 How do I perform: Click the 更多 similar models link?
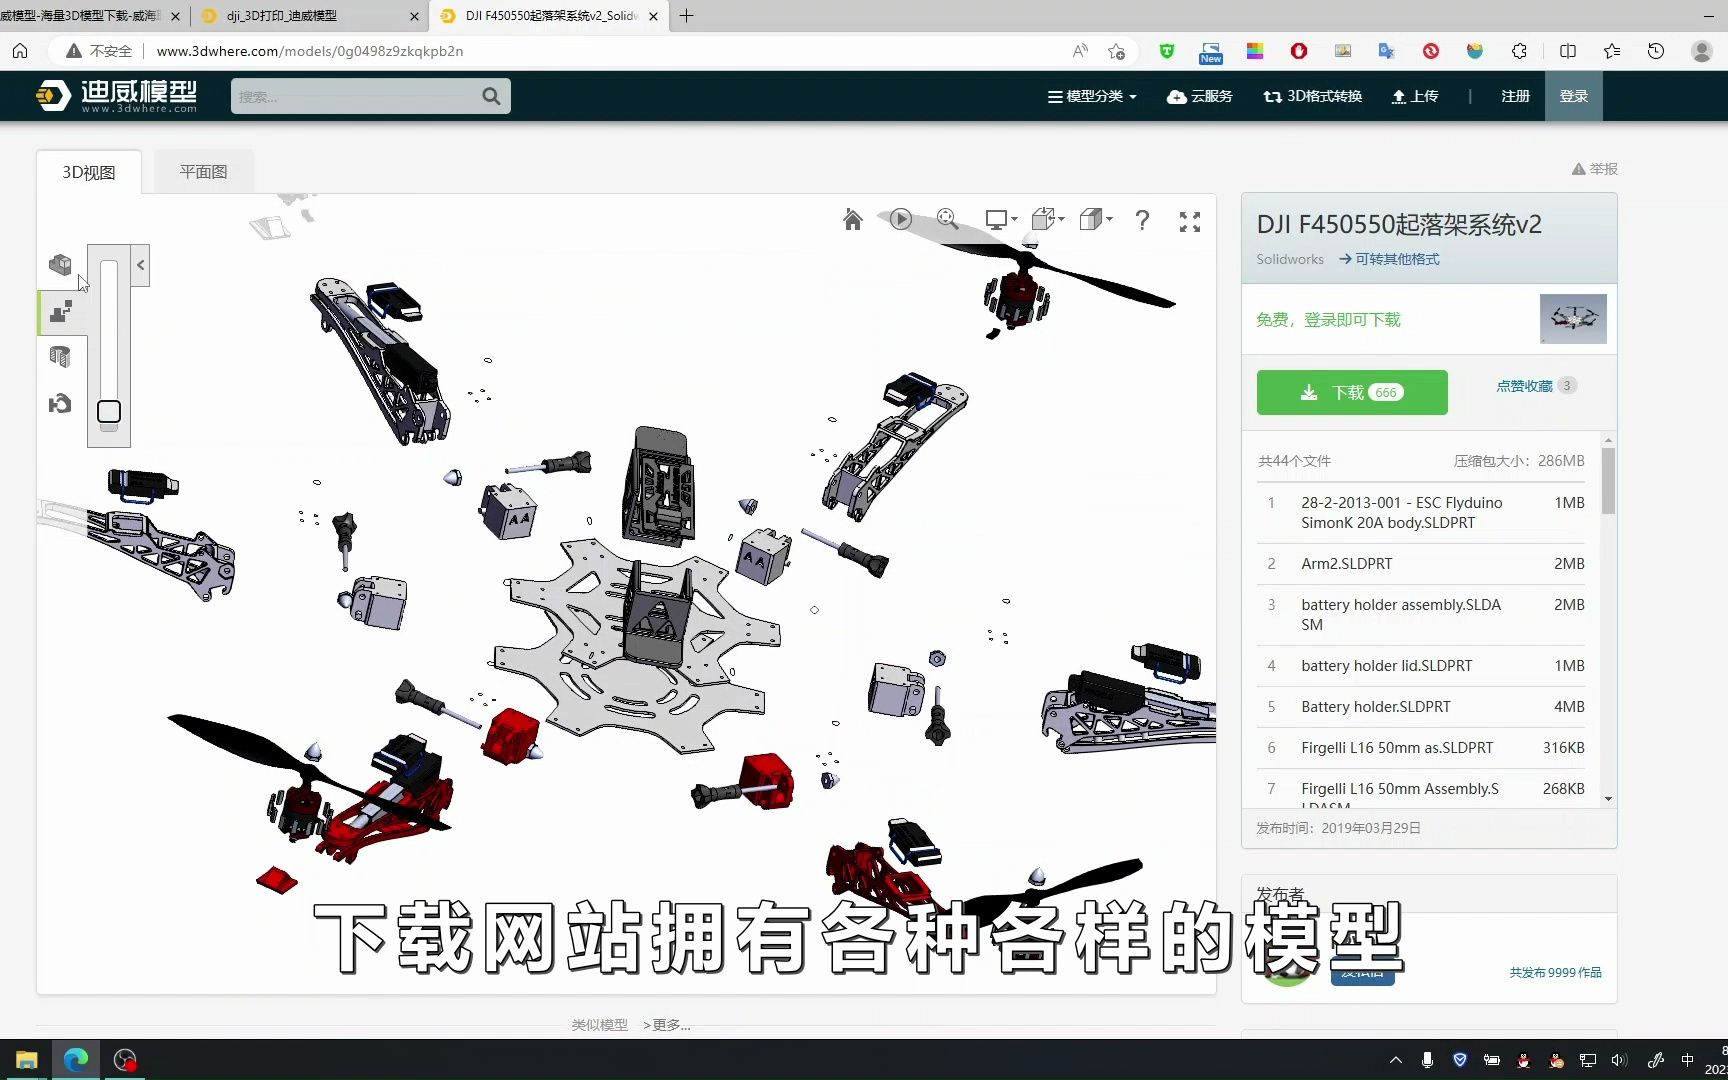(667, 1025)
